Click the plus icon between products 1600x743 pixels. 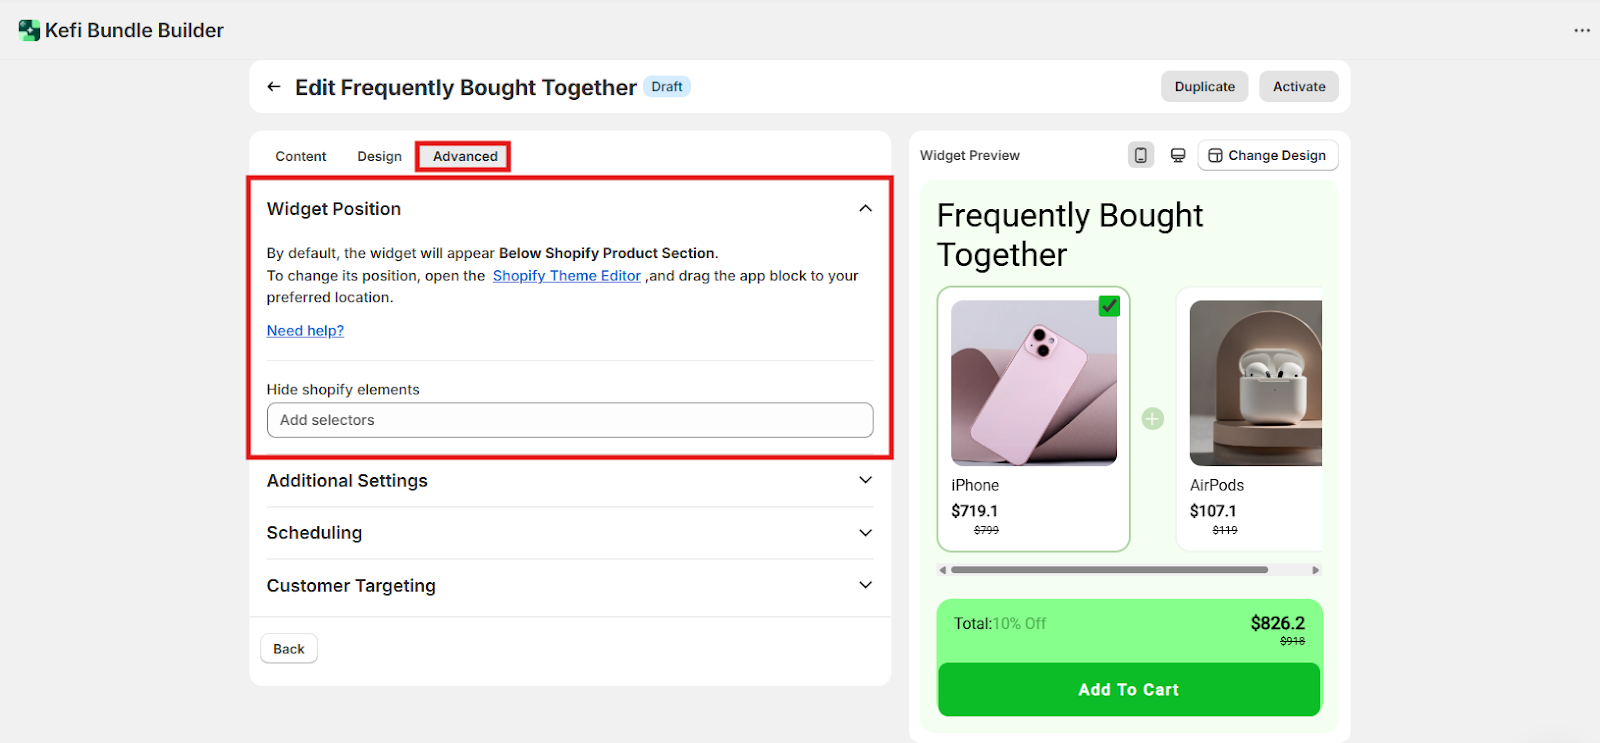point(1152,419)
